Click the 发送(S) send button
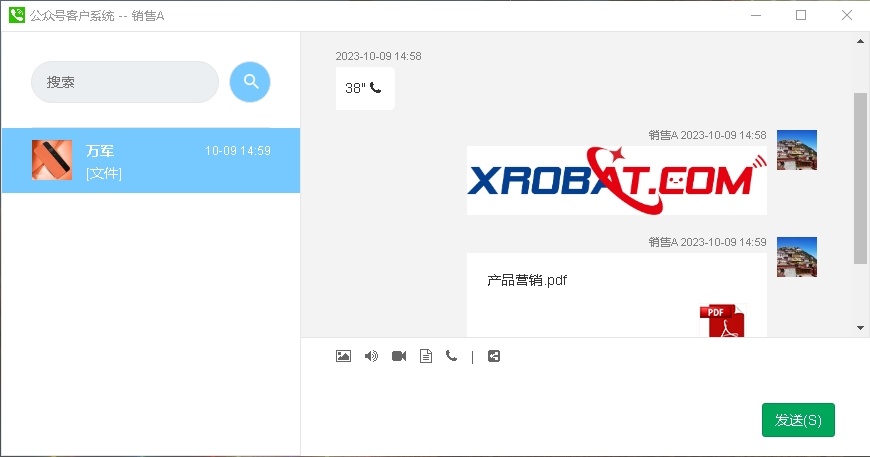This screenshot has width=870, height=457. (798, 420)
